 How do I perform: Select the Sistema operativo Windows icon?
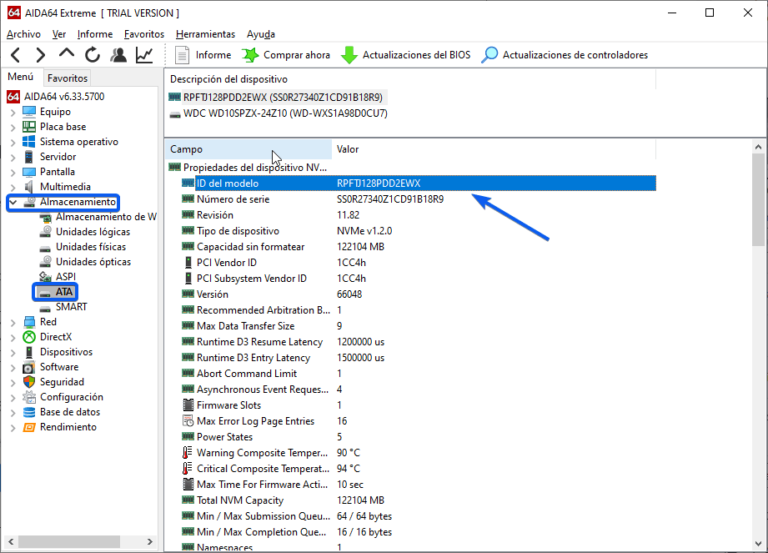coord(29,142)
